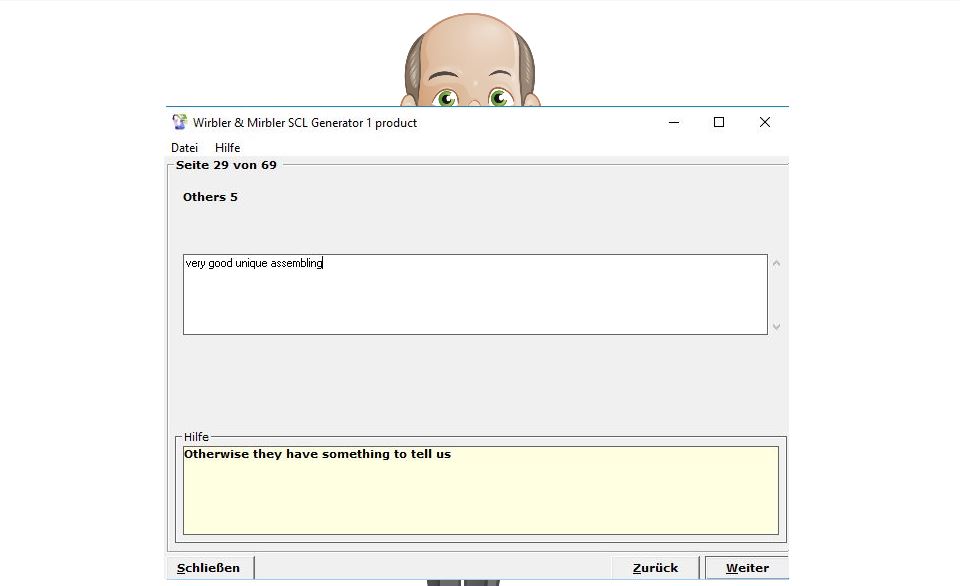Click the window title bar text
The width and height of the screenshot is (960, 586).
(x=305, y=122)
